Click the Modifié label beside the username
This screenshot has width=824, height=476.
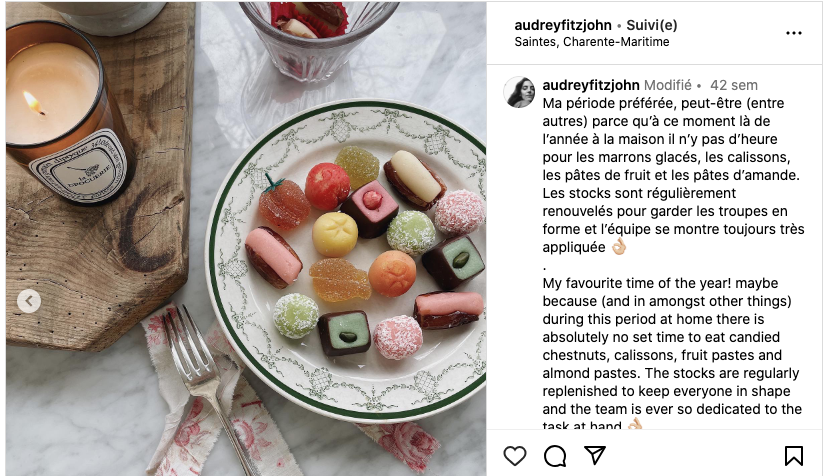(x=667, y=85)
